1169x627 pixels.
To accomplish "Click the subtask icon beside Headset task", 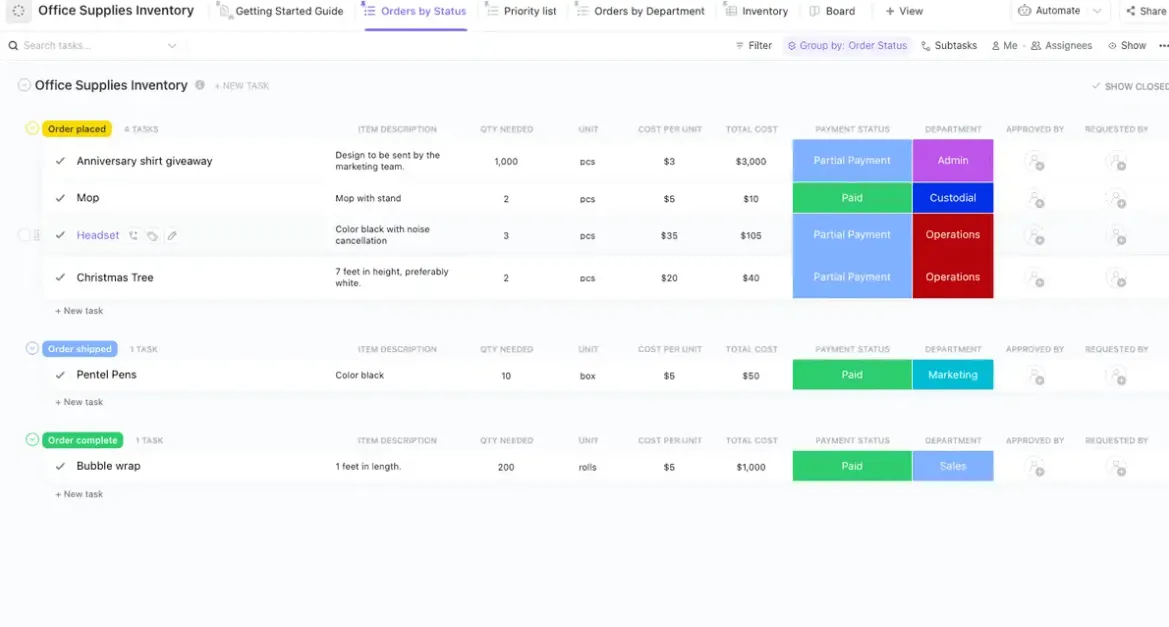I will coord(133,236).
